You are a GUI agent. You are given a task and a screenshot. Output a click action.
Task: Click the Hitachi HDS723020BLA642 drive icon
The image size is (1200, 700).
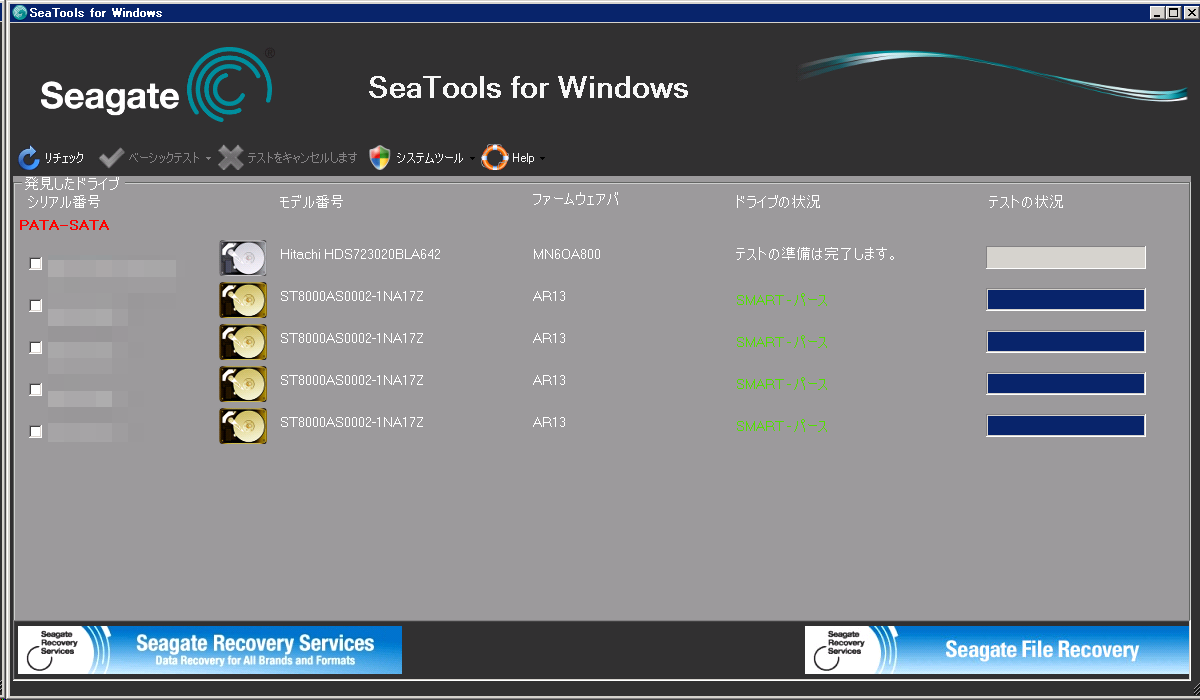point(243,257)
